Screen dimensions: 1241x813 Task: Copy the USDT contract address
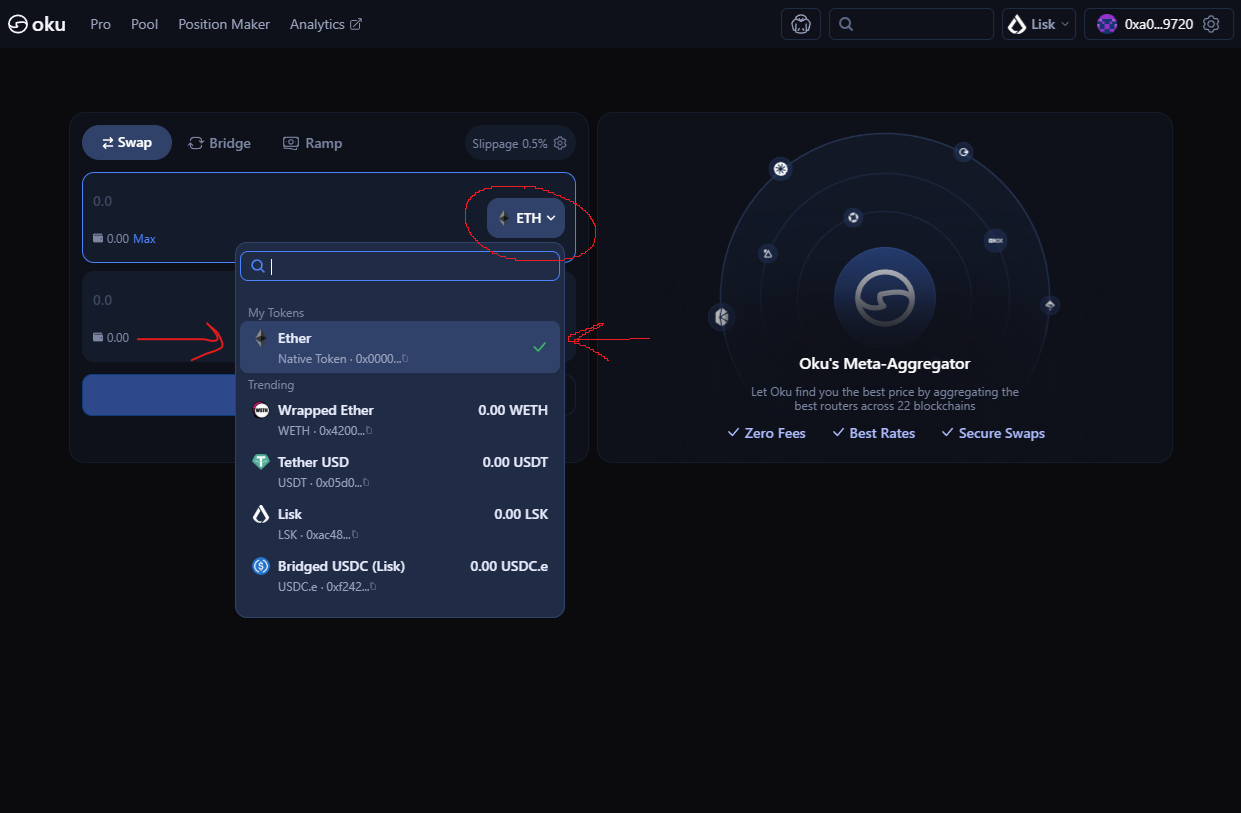[366, 482]
